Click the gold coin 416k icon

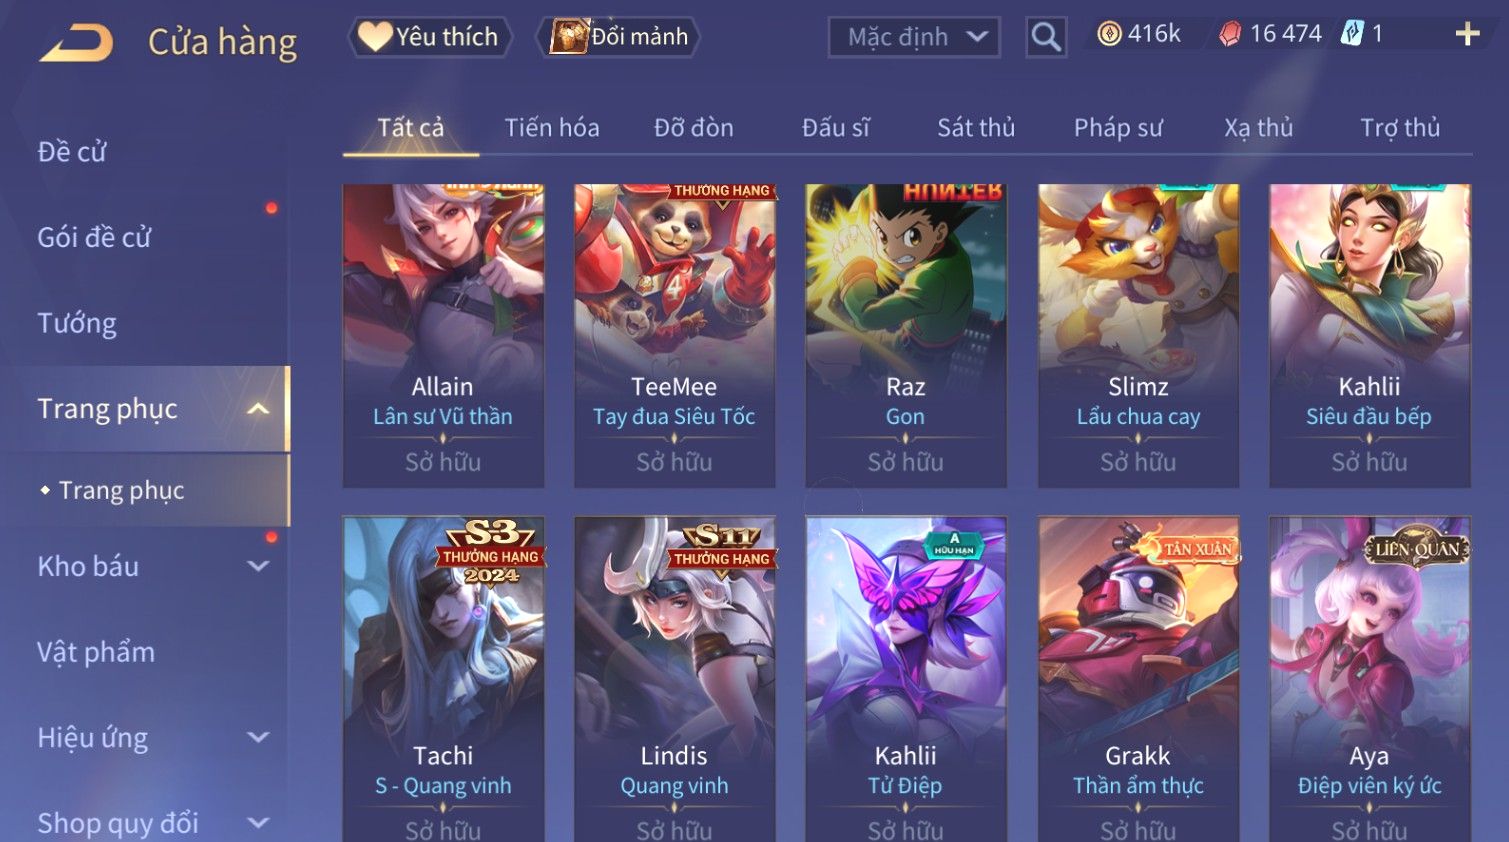click(x=1109, y=34)
